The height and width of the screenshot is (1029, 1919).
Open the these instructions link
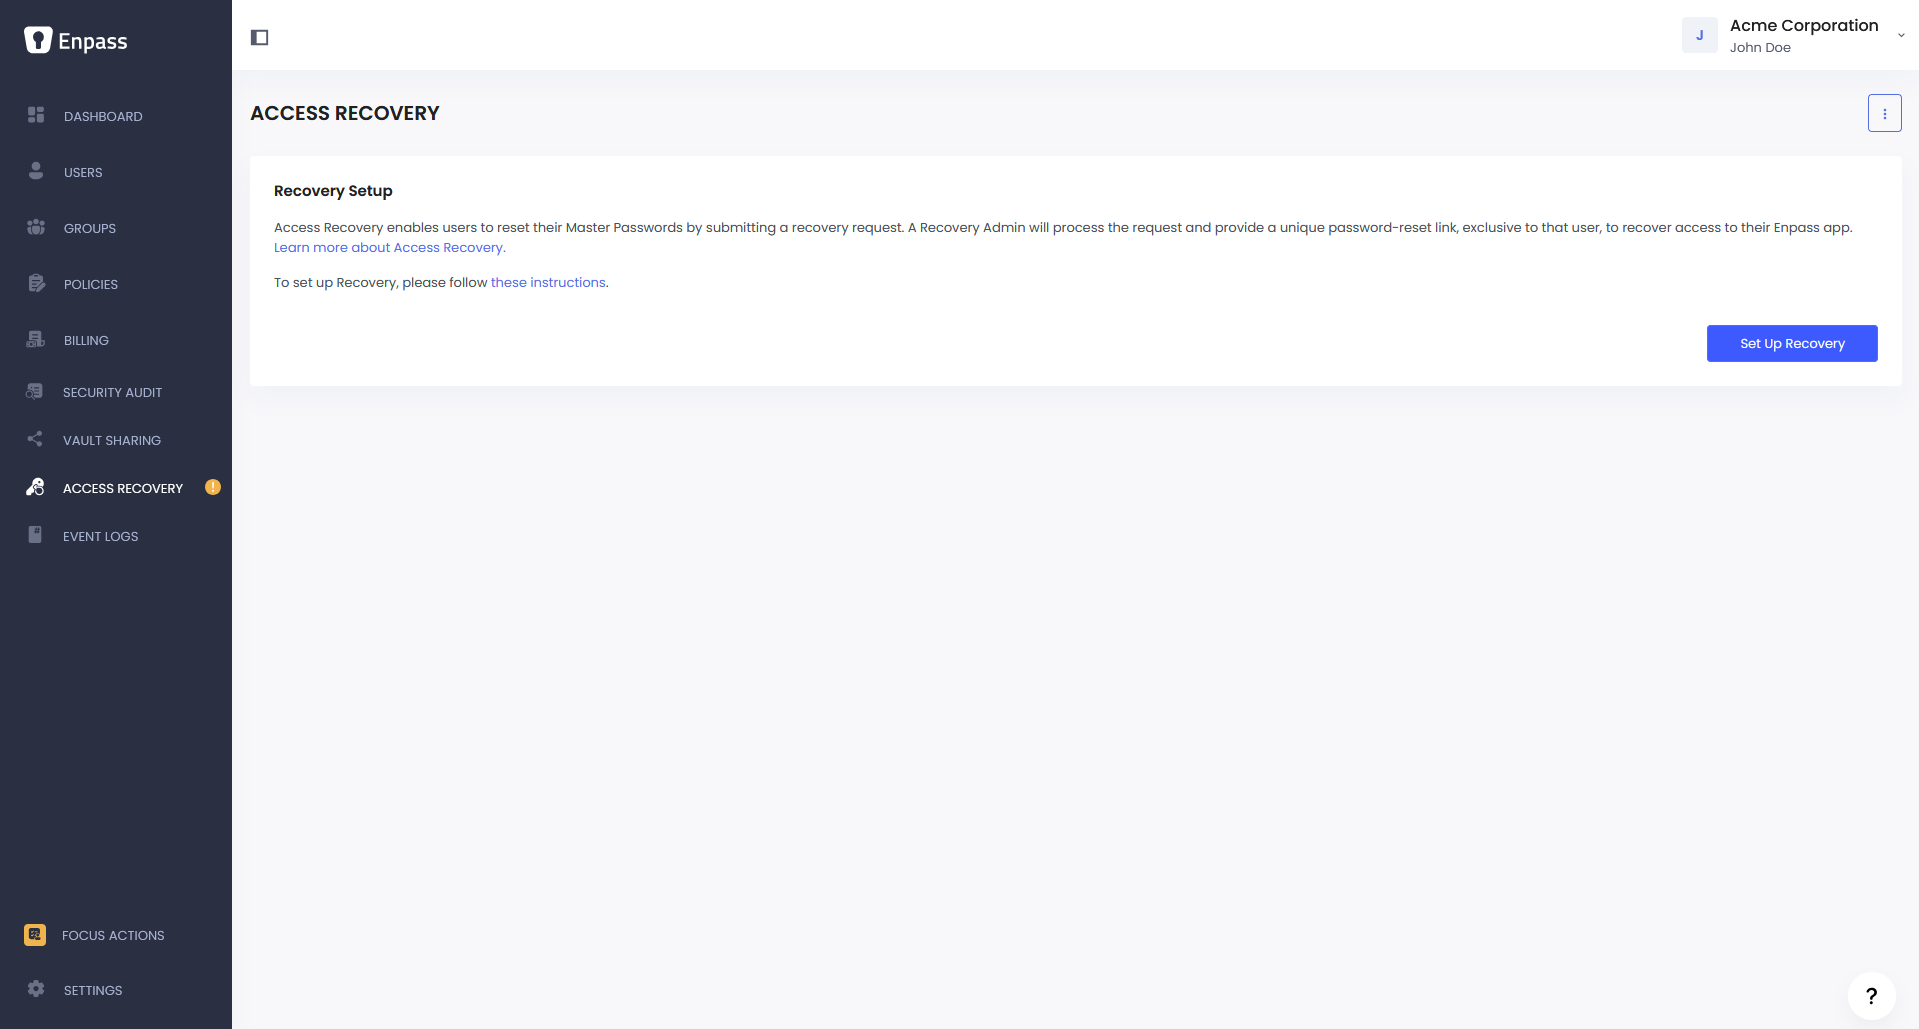click(x=548, y=282)
